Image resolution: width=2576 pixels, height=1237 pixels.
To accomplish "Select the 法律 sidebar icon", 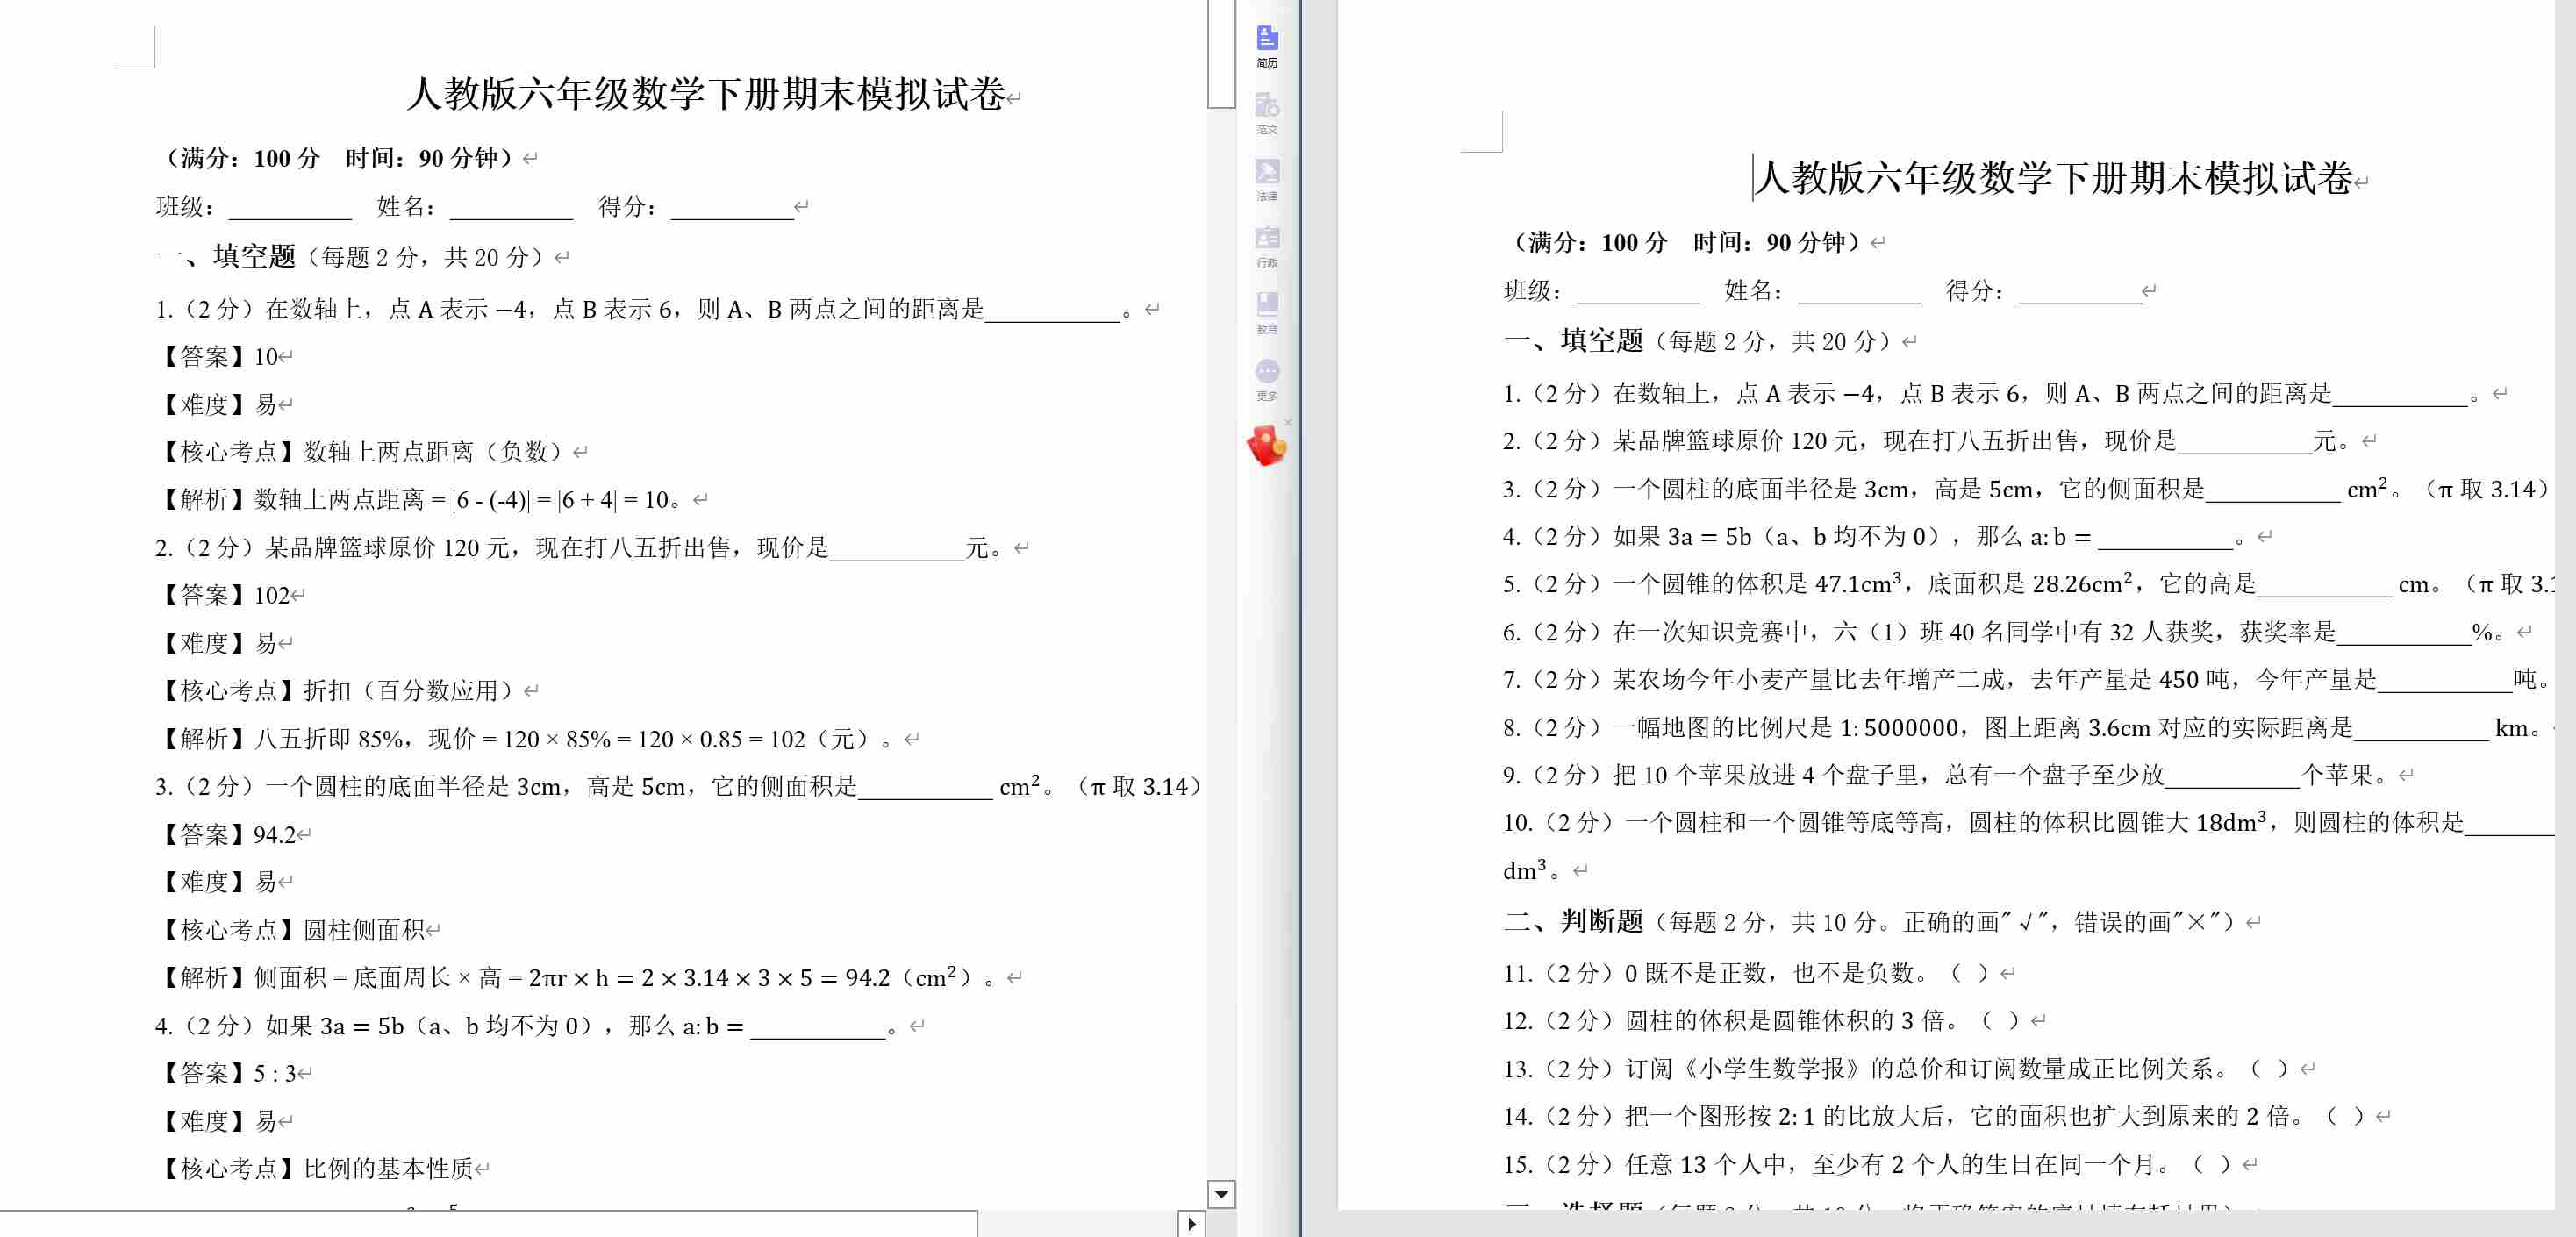I will tap(1267, 180).
